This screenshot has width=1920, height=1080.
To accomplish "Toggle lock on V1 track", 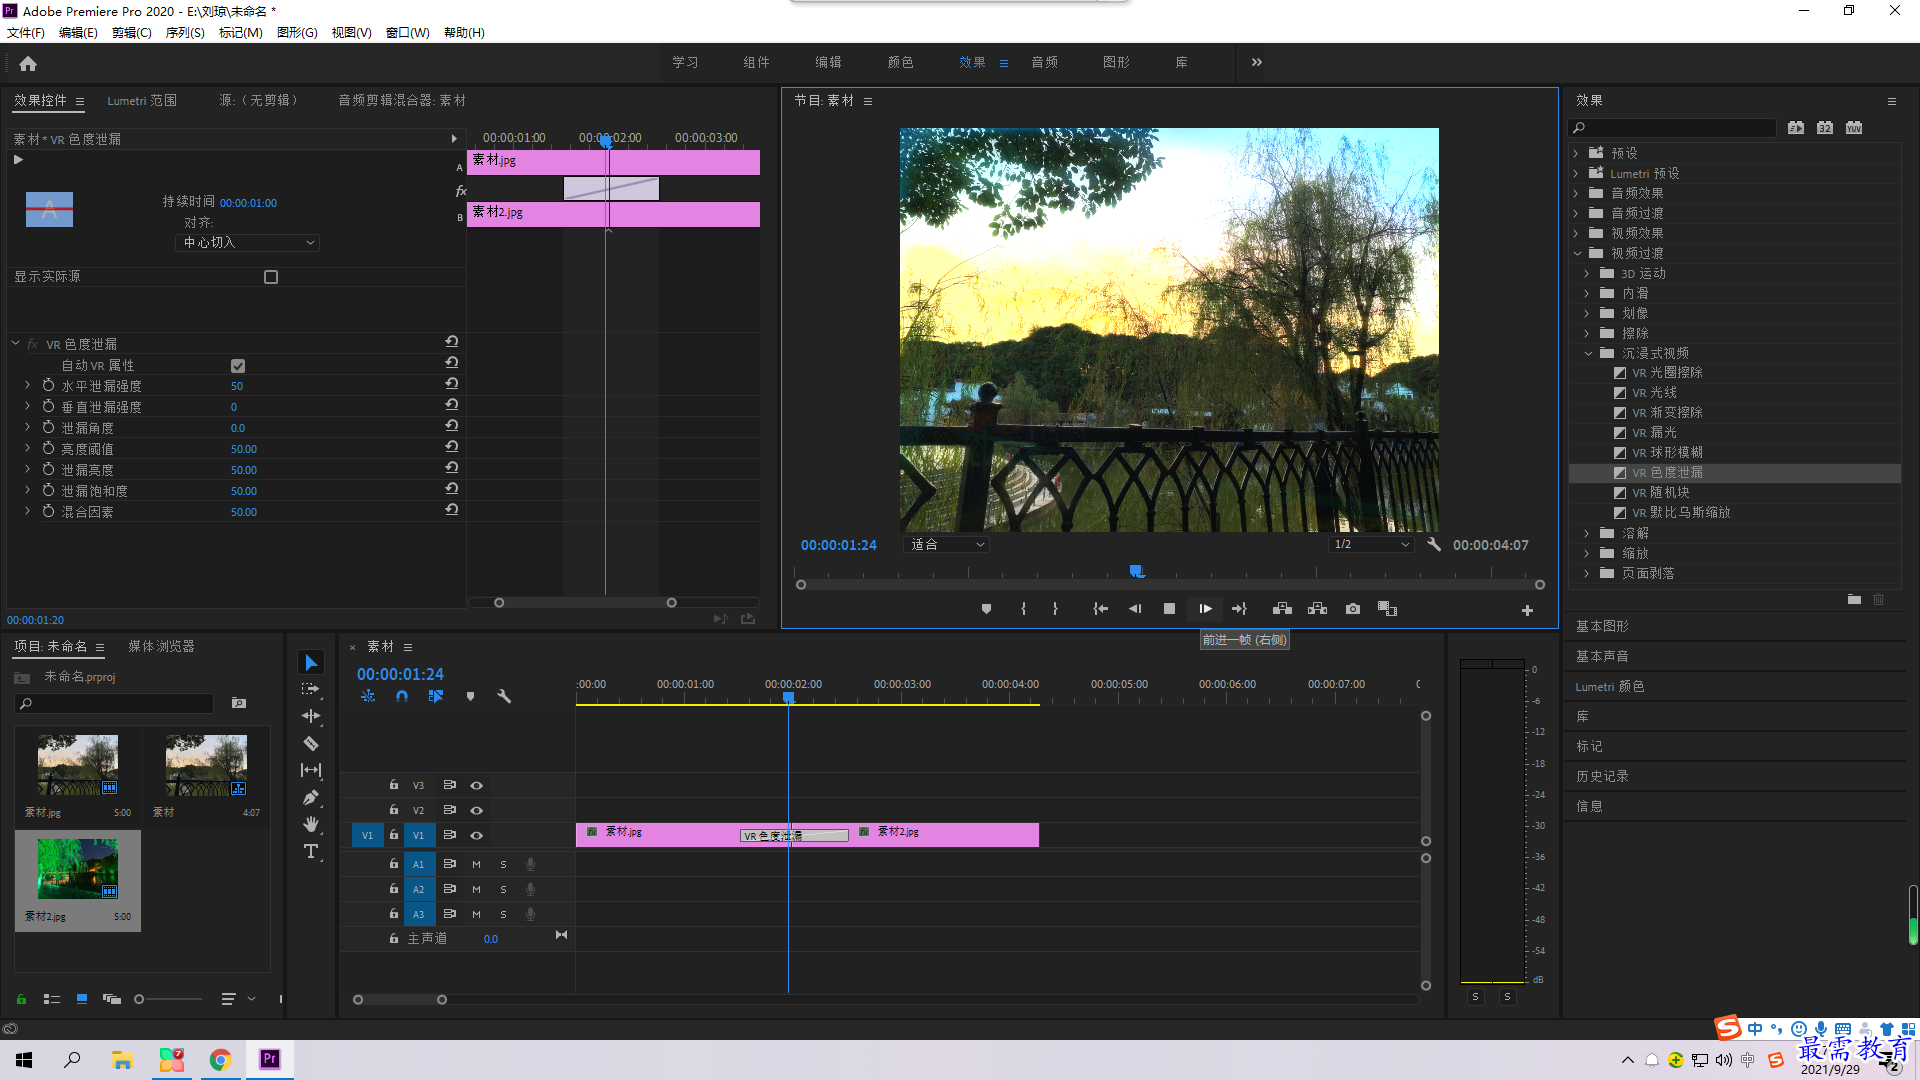I will pos(394,834).
